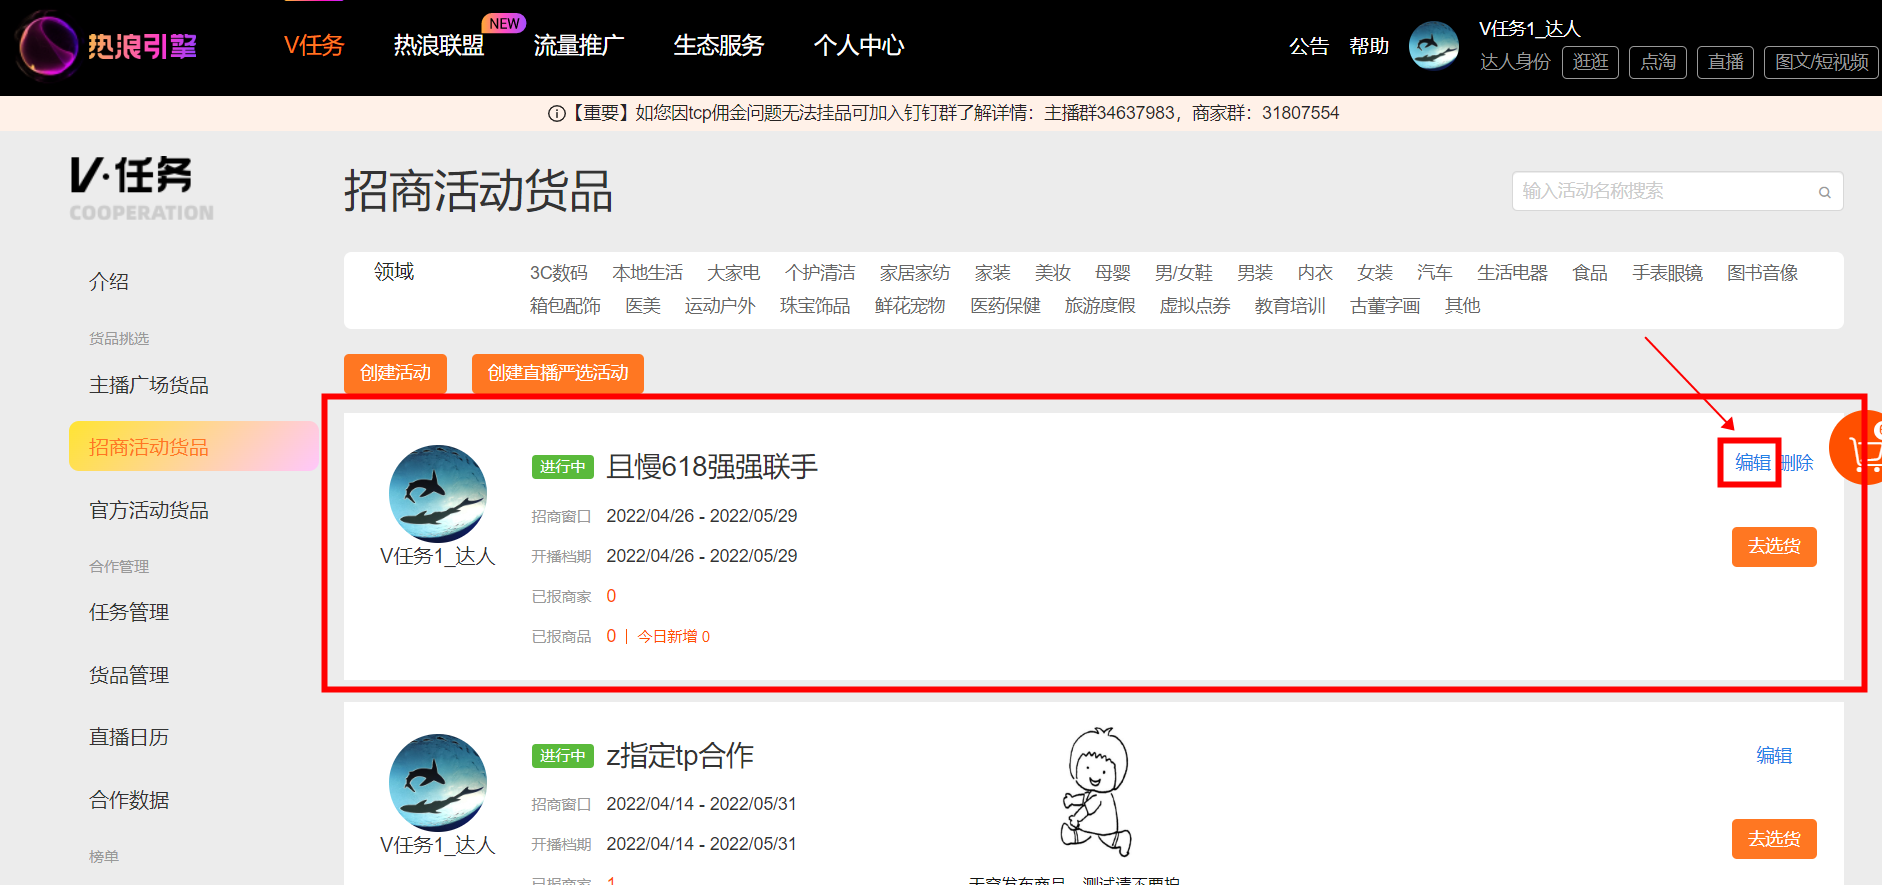Open the 热浪联盟 top menu
The width and height of the screenshot is (1882, 885).
pyautogui.click(x=438, y=46)
